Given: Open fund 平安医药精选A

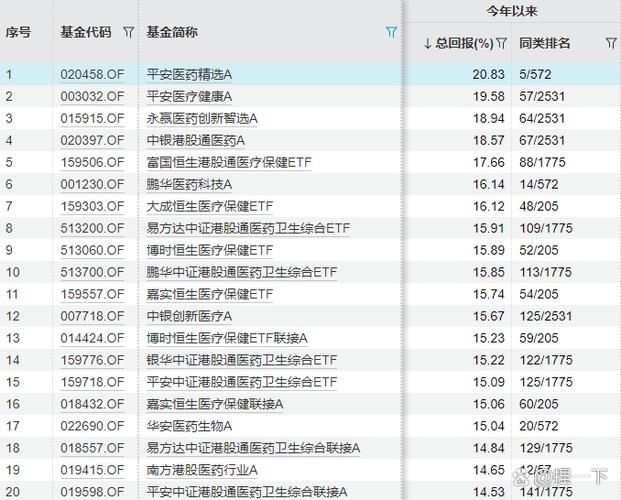Looking at the screenshot, I should click(189, 74).
